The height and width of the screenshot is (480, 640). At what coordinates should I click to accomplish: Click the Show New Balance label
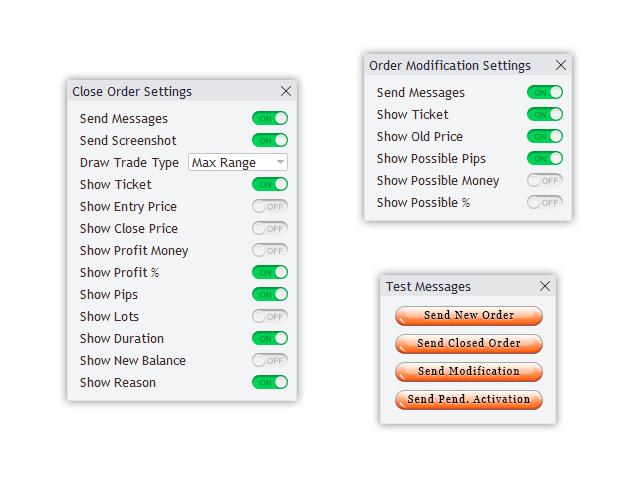133,360
